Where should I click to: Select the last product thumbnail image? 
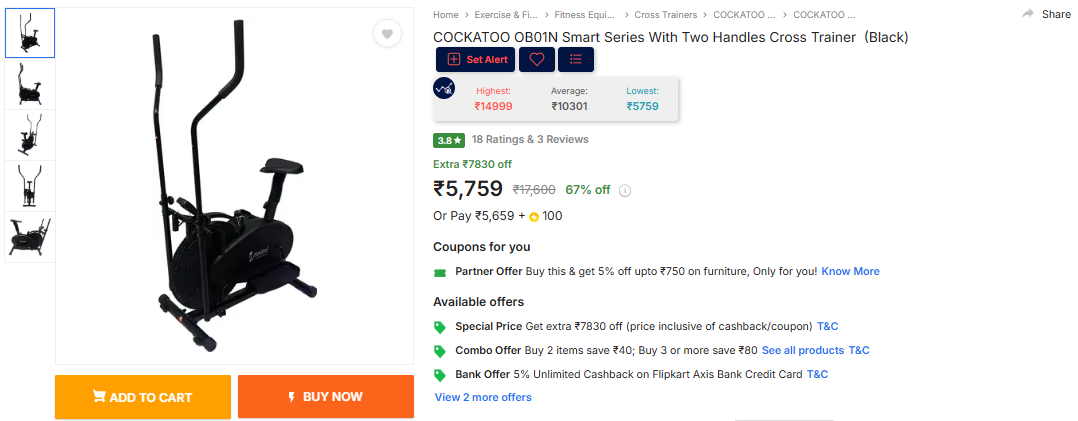[x=30, y=238]
